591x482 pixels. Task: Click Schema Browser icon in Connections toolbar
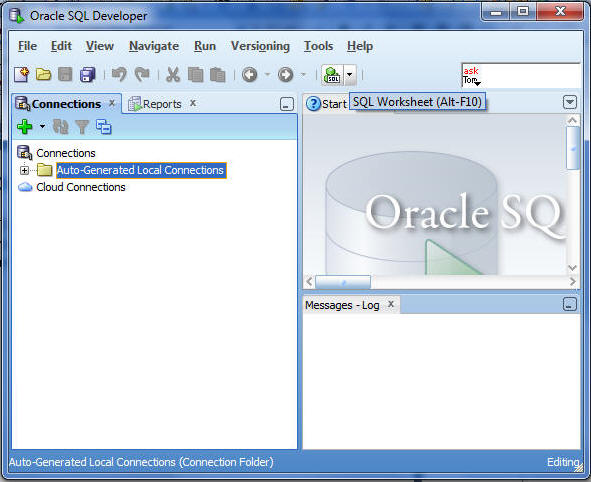[x=104, y=127]
